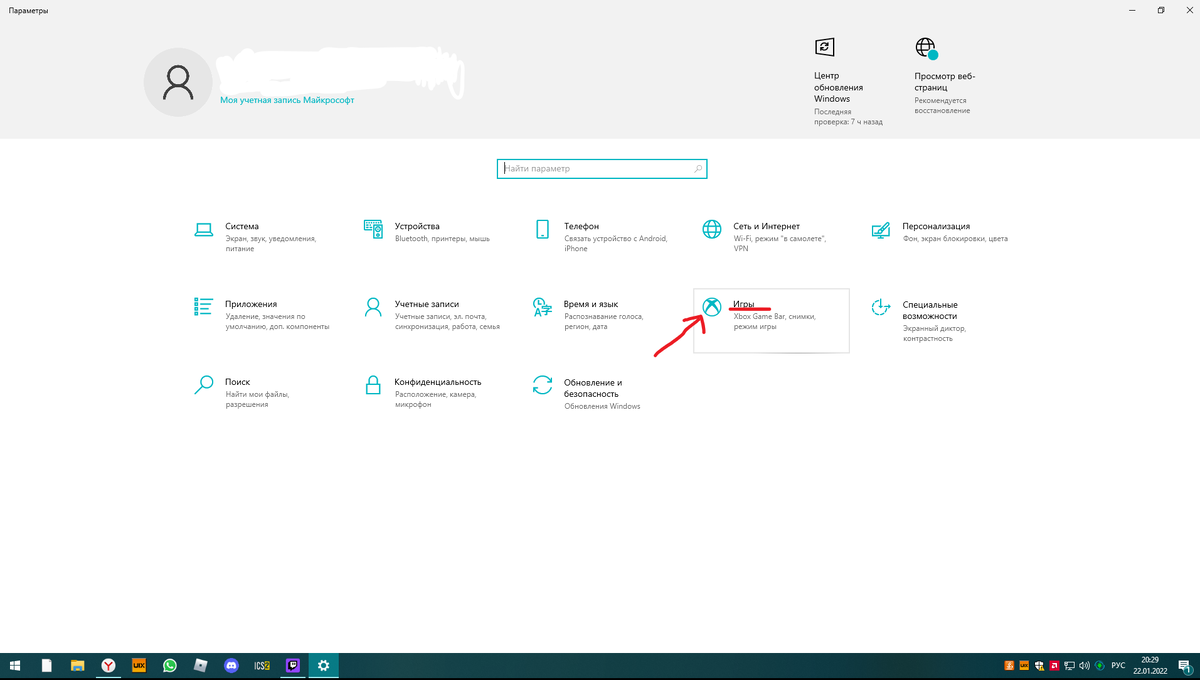Open the clock showing 20:29
The width and height of the screenshot is (1200, 680).
[1150, 666]
